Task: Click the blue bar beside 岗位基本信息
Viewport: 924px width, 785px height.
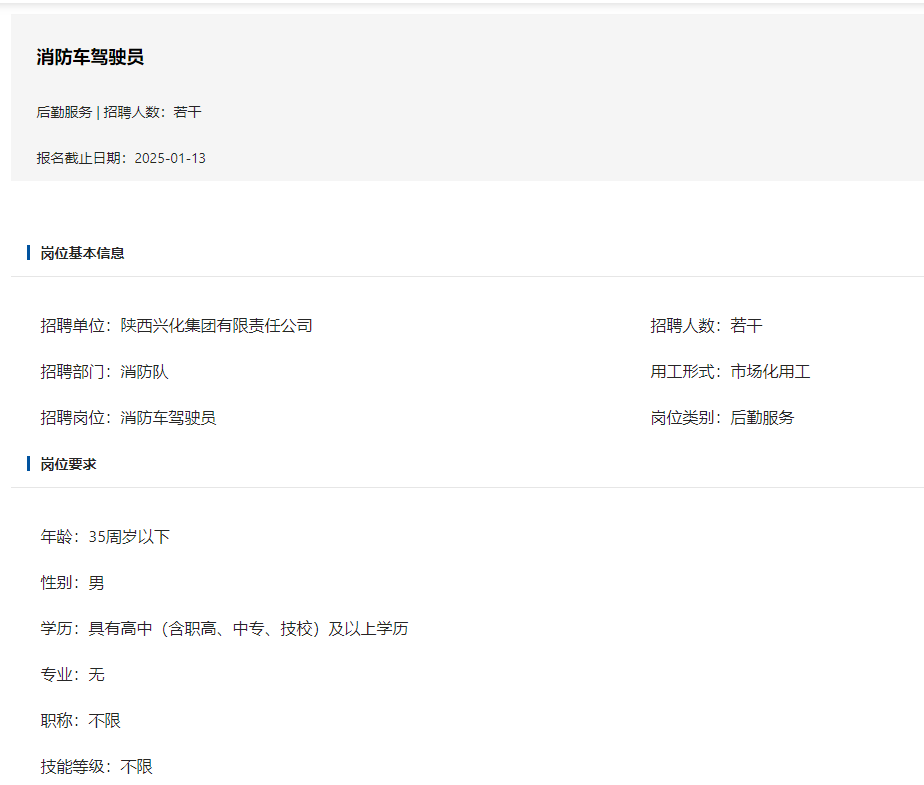Action: (x=28, y=253)
